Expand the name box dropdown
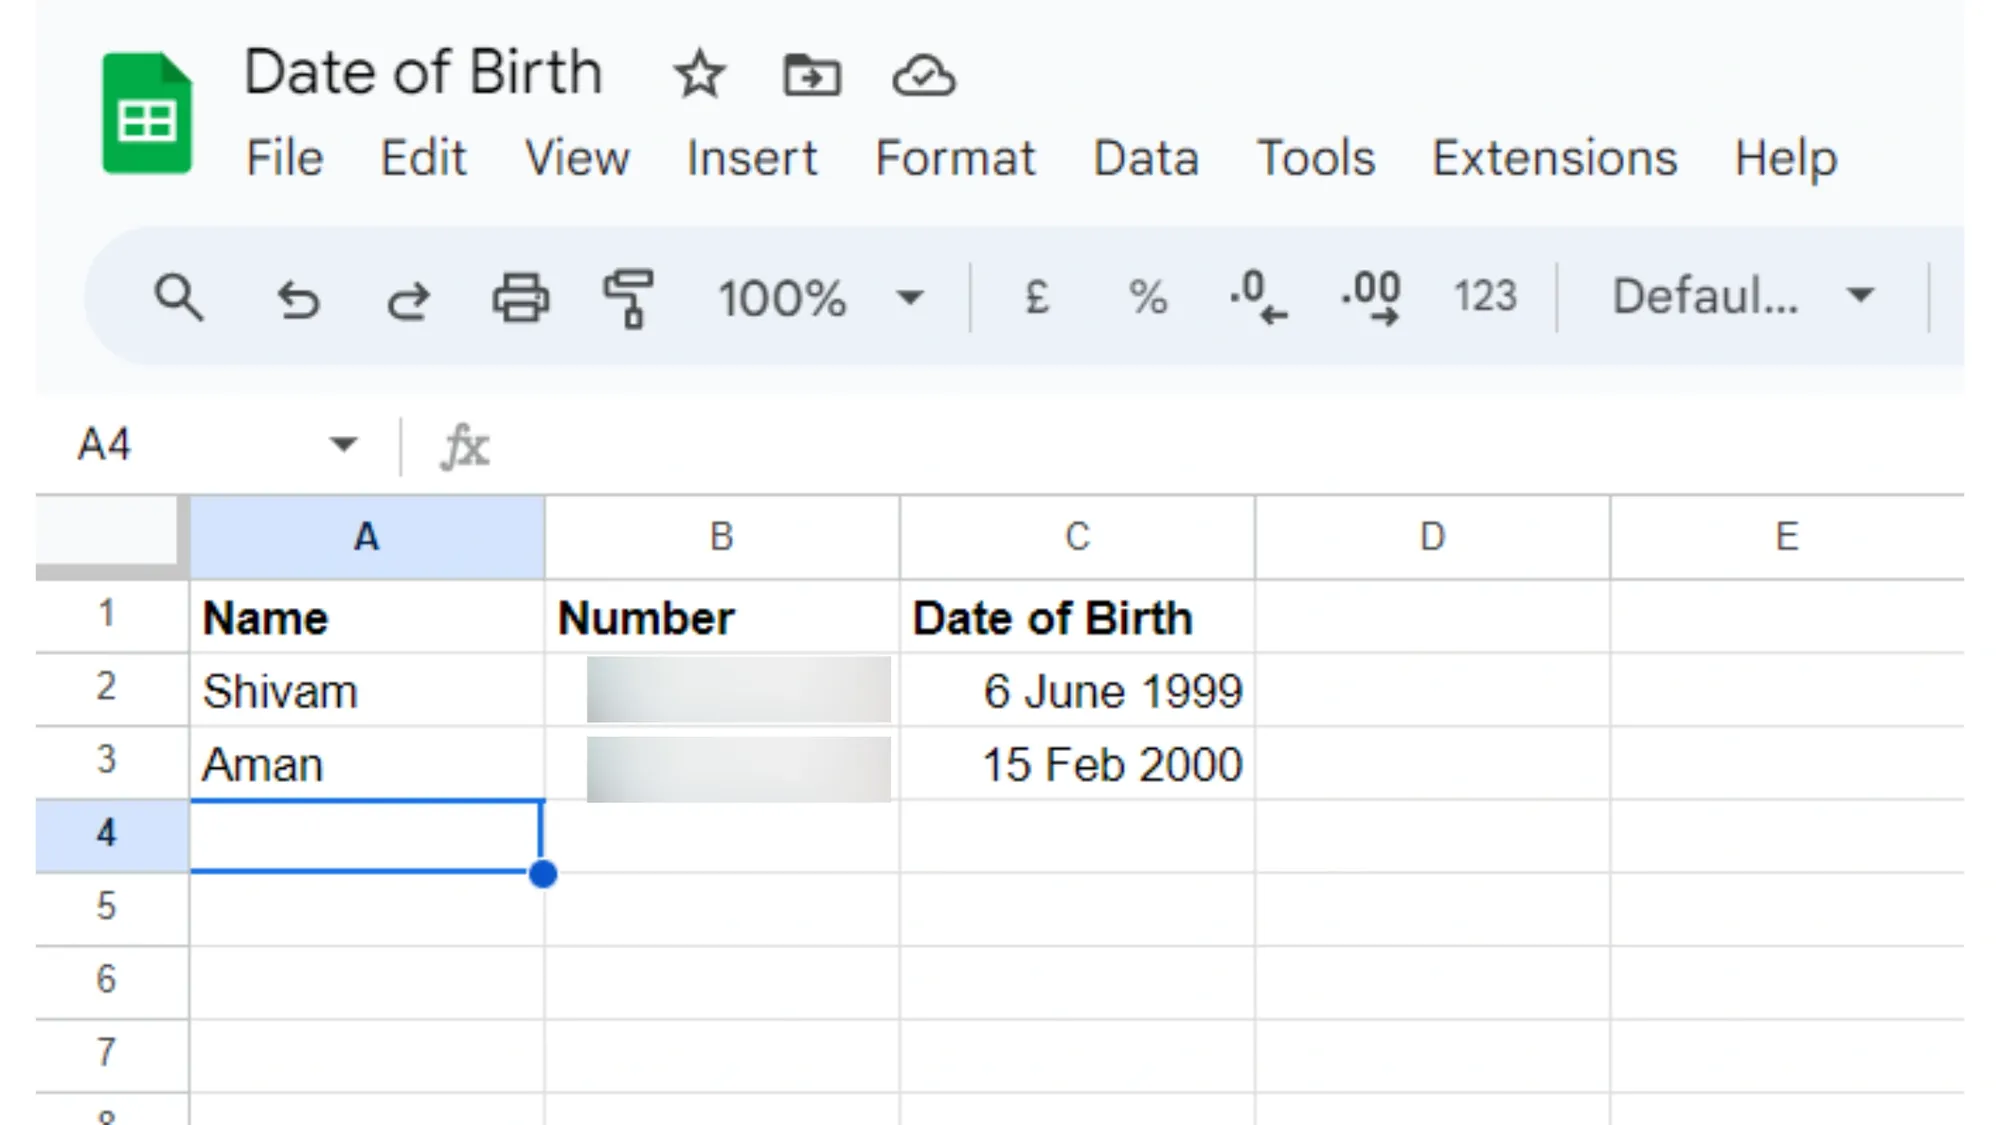Viewport: 2000px width, 1125px height. (342, 444)
